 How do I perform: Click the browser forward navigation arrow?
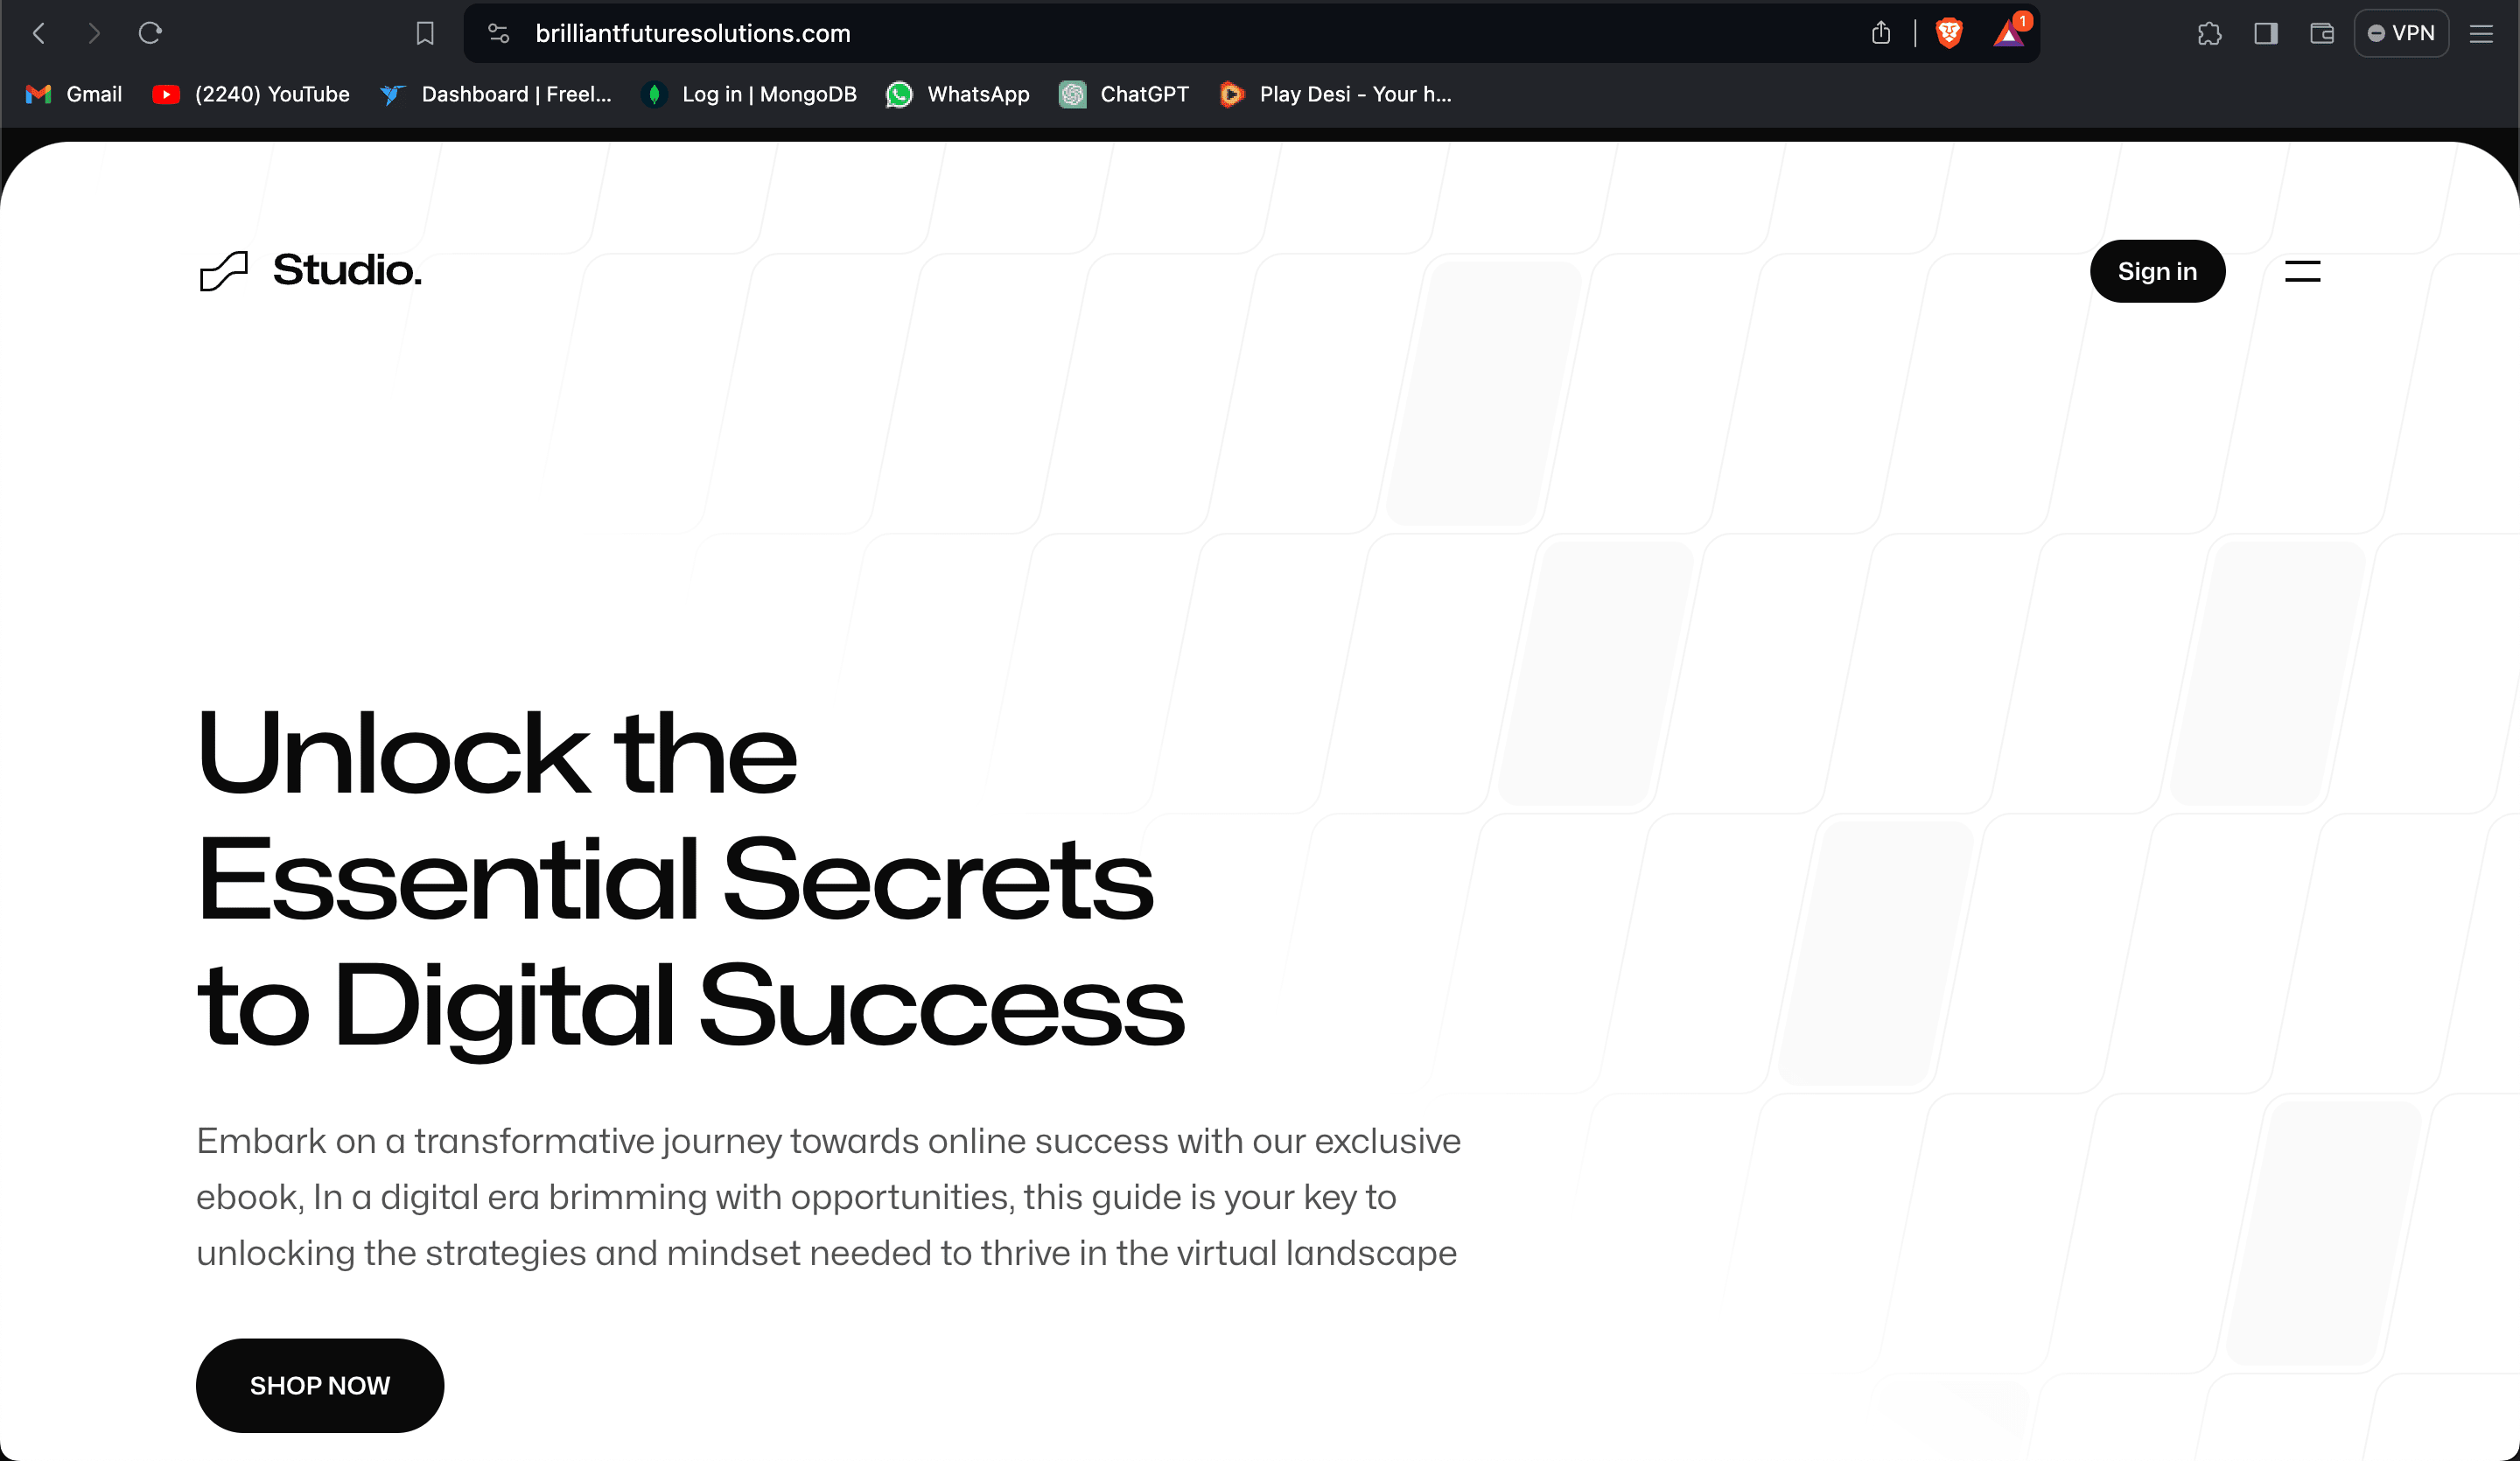(x=94, y=33)
